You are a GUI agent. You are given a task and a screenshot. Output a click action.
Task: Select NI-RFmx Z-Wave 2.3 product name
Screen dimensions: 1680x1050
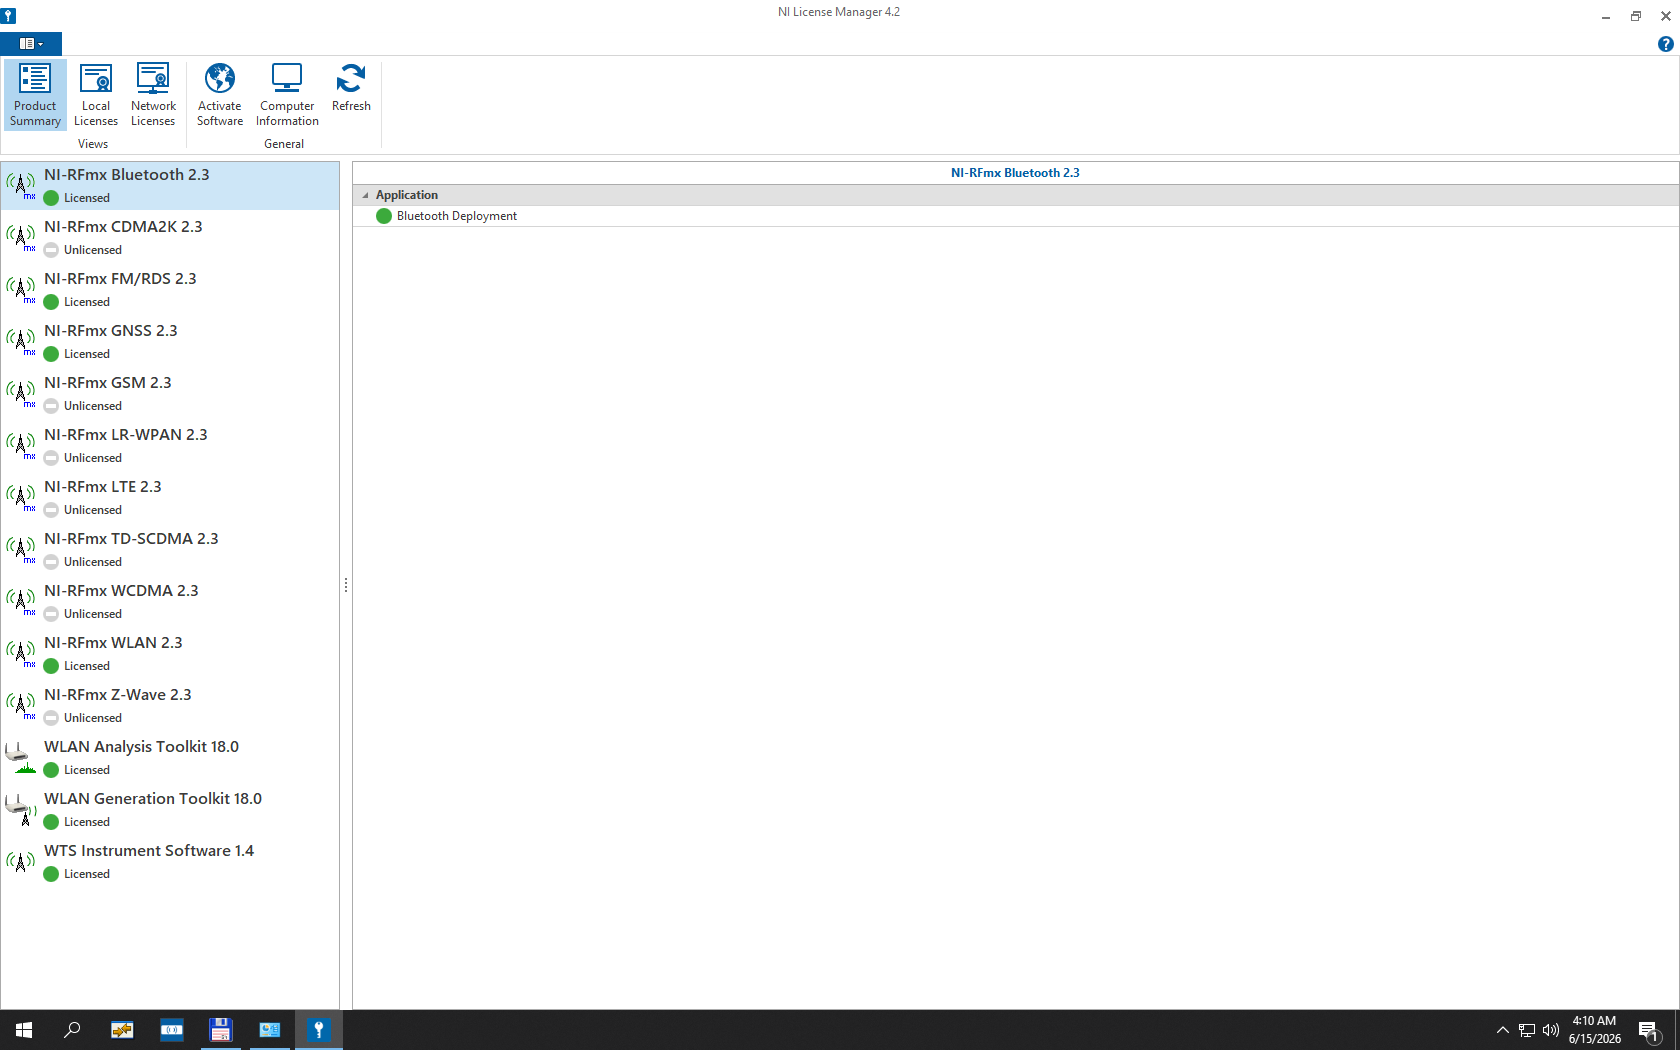[x=118, y=695]
